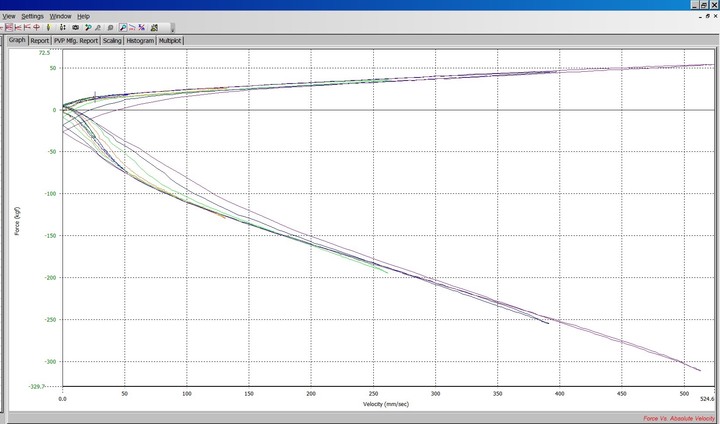Click the yellow-green shock figure icon
This screenshot has height=424, width=720.
(48, 28)
